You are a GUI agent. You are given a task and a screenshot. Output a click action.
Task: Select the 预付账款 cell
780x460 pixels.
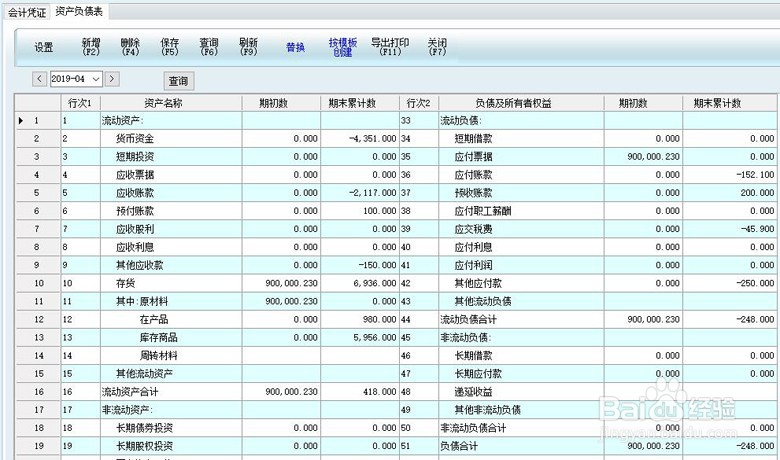(171, 211)
